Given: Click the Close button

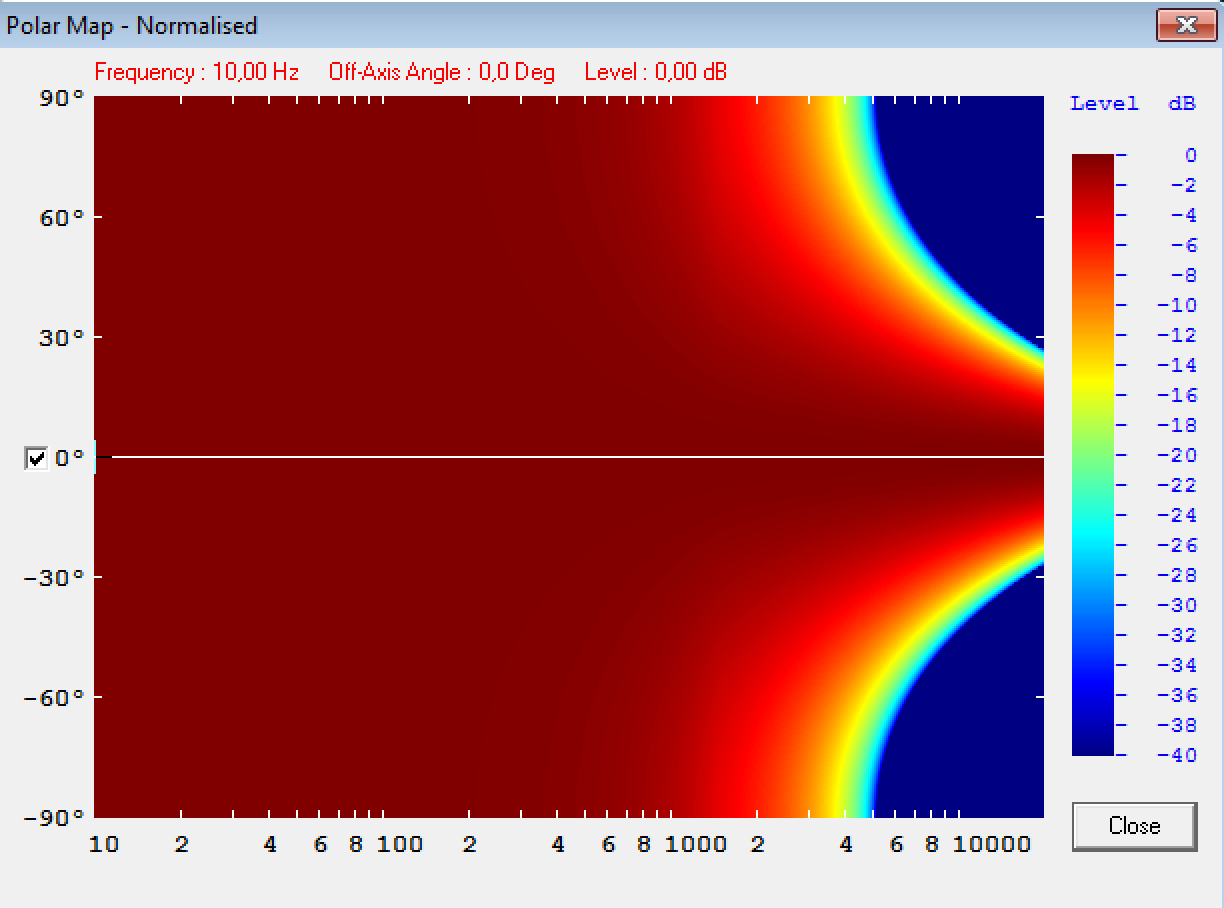Looking at the screenshot, I should click(1134, 826).
